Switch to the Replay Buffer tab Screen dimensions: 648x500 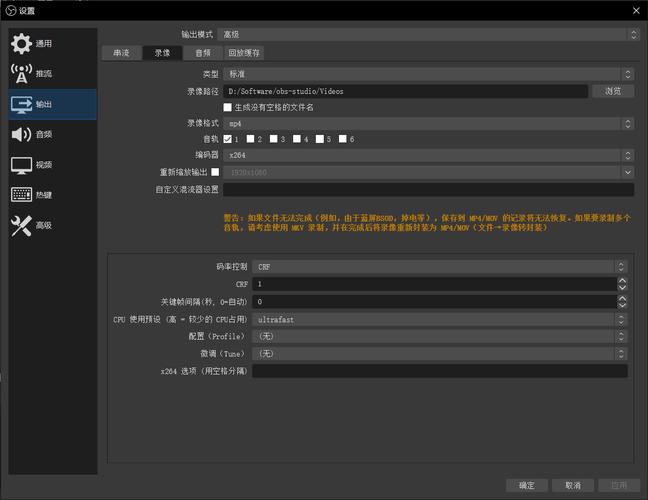(x=244, y=53)
